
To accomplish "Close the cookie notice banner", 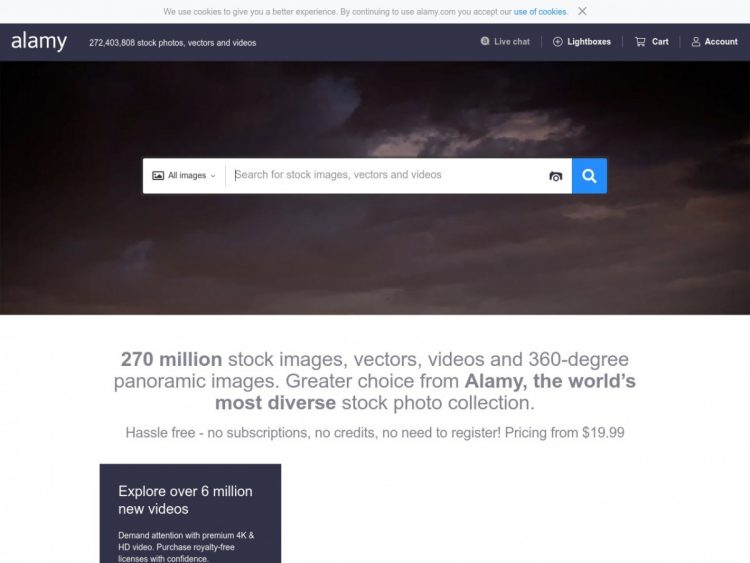I will (x=582, y=11).
